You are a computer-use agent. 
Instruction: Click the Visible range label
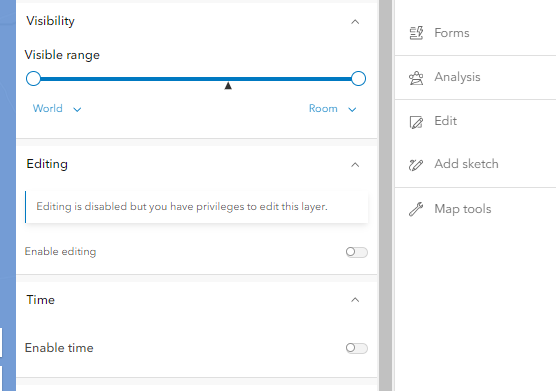(x=62, y=55)
